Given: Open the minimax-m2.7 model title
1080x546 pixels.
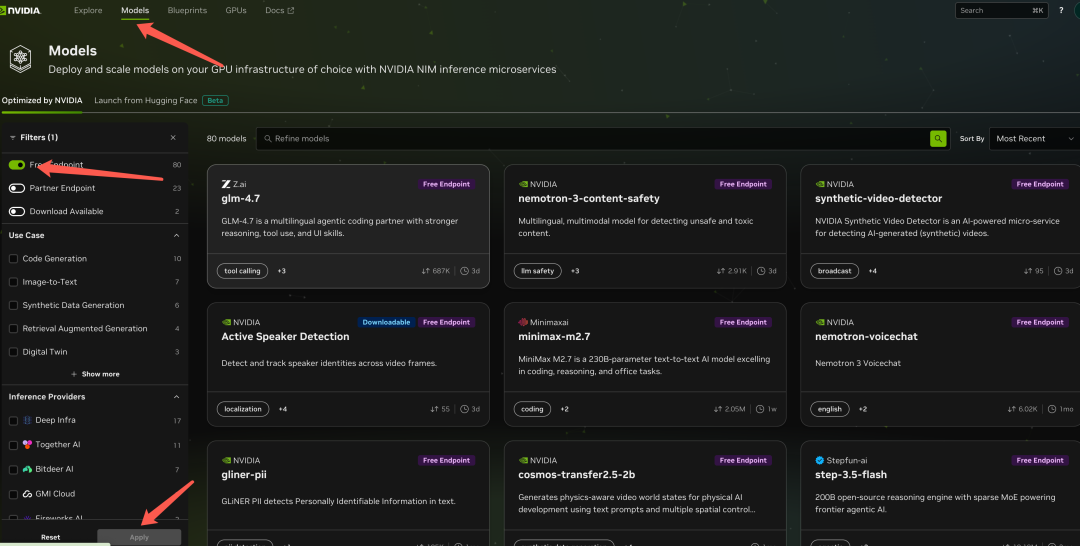Looking at the screenshot, I should 554,337.
